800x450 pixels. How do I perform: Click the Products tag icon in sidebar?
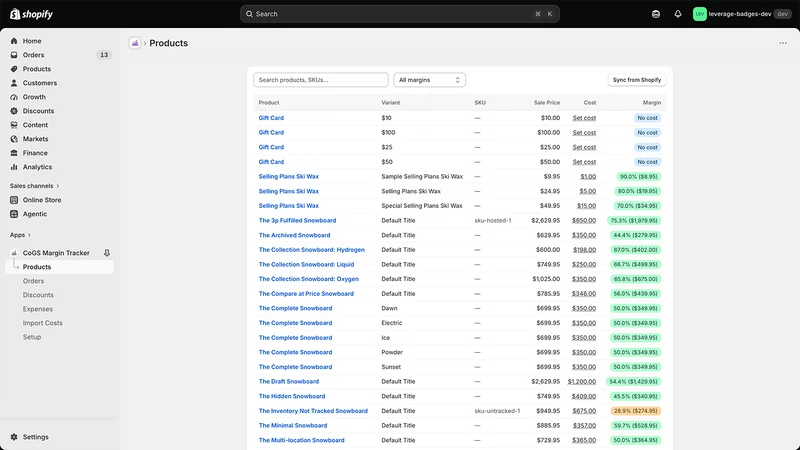click(x=14, y=69)
